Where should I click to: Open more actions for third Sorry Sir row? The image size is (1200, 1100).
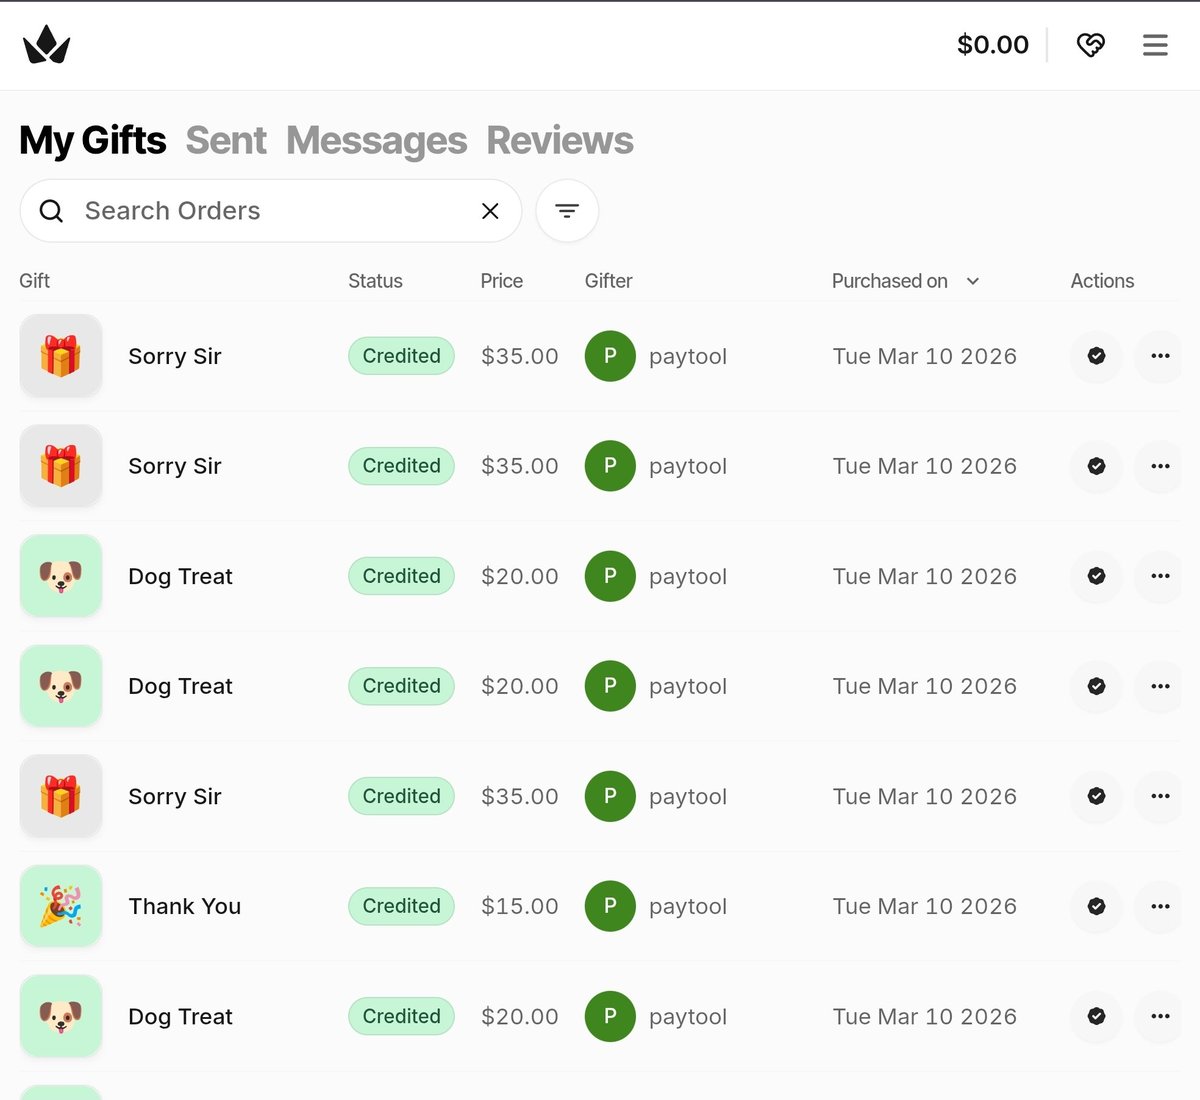[1160, 796]
